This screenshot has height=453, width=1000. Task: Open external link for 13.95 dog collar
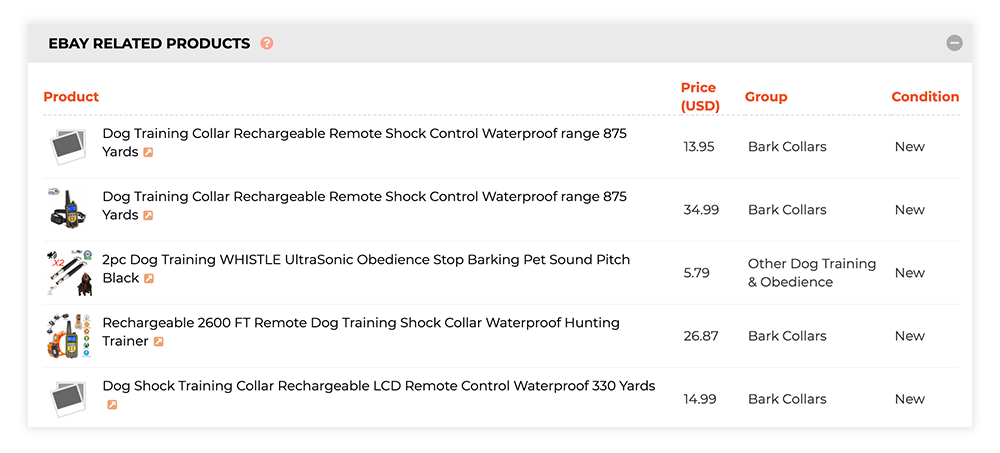coord(148,152)
